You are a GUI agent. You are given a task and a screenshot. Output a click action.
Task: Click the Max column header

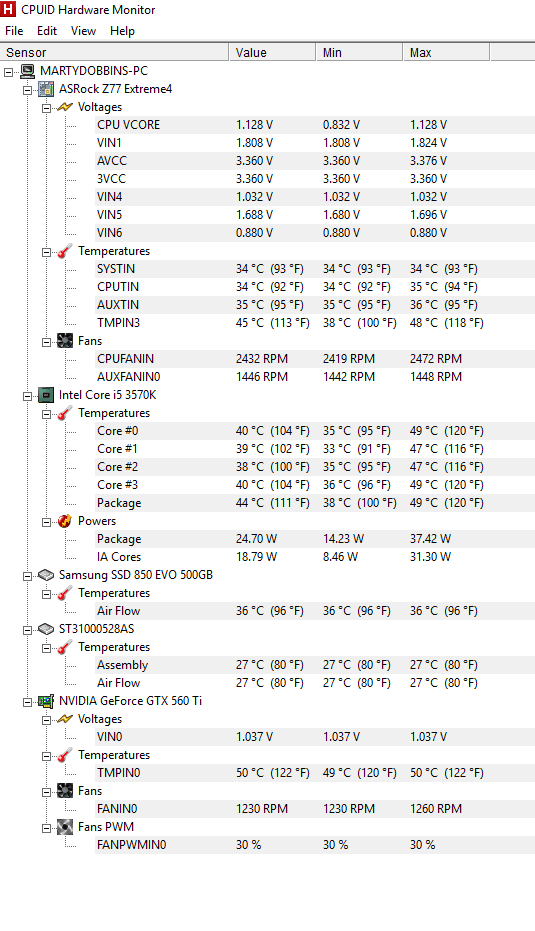(x=446, y=52)
